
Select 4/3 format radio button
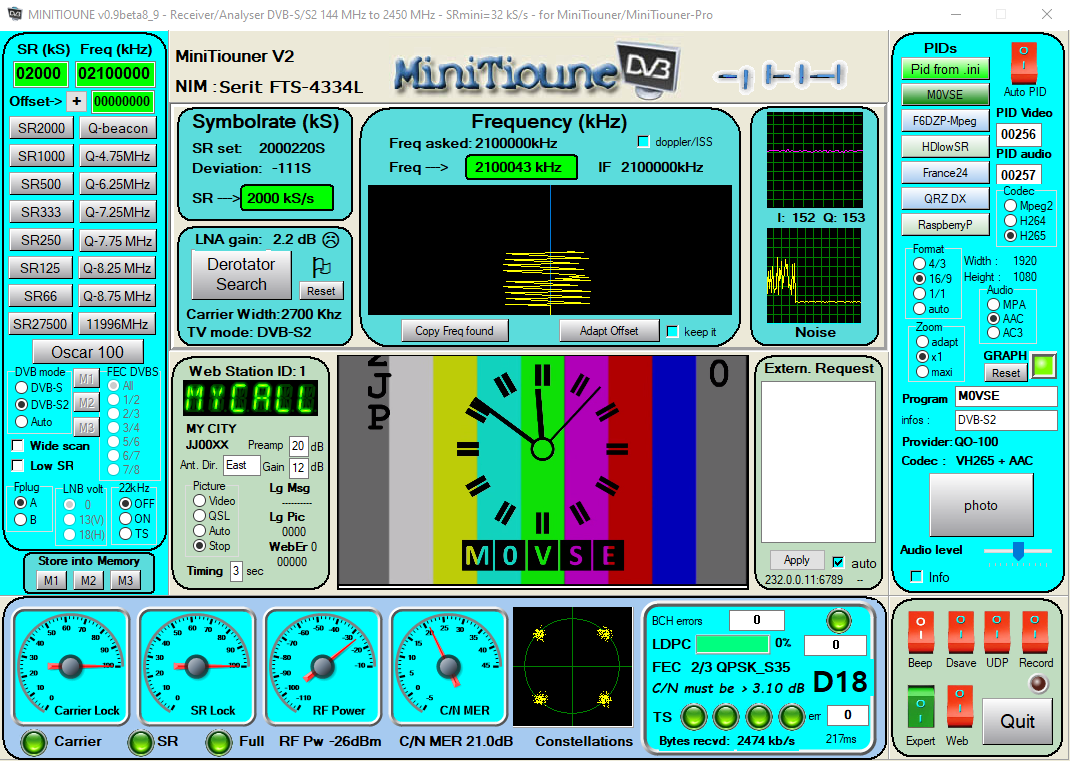920,263
